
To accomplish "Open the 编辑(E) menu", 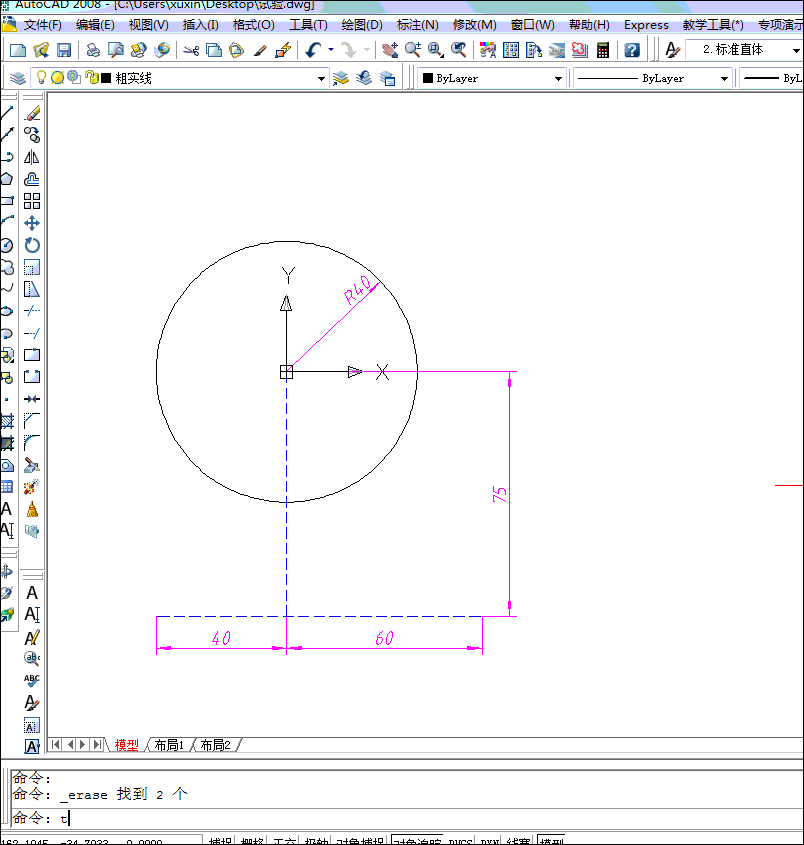I will [x=95, y=25].
